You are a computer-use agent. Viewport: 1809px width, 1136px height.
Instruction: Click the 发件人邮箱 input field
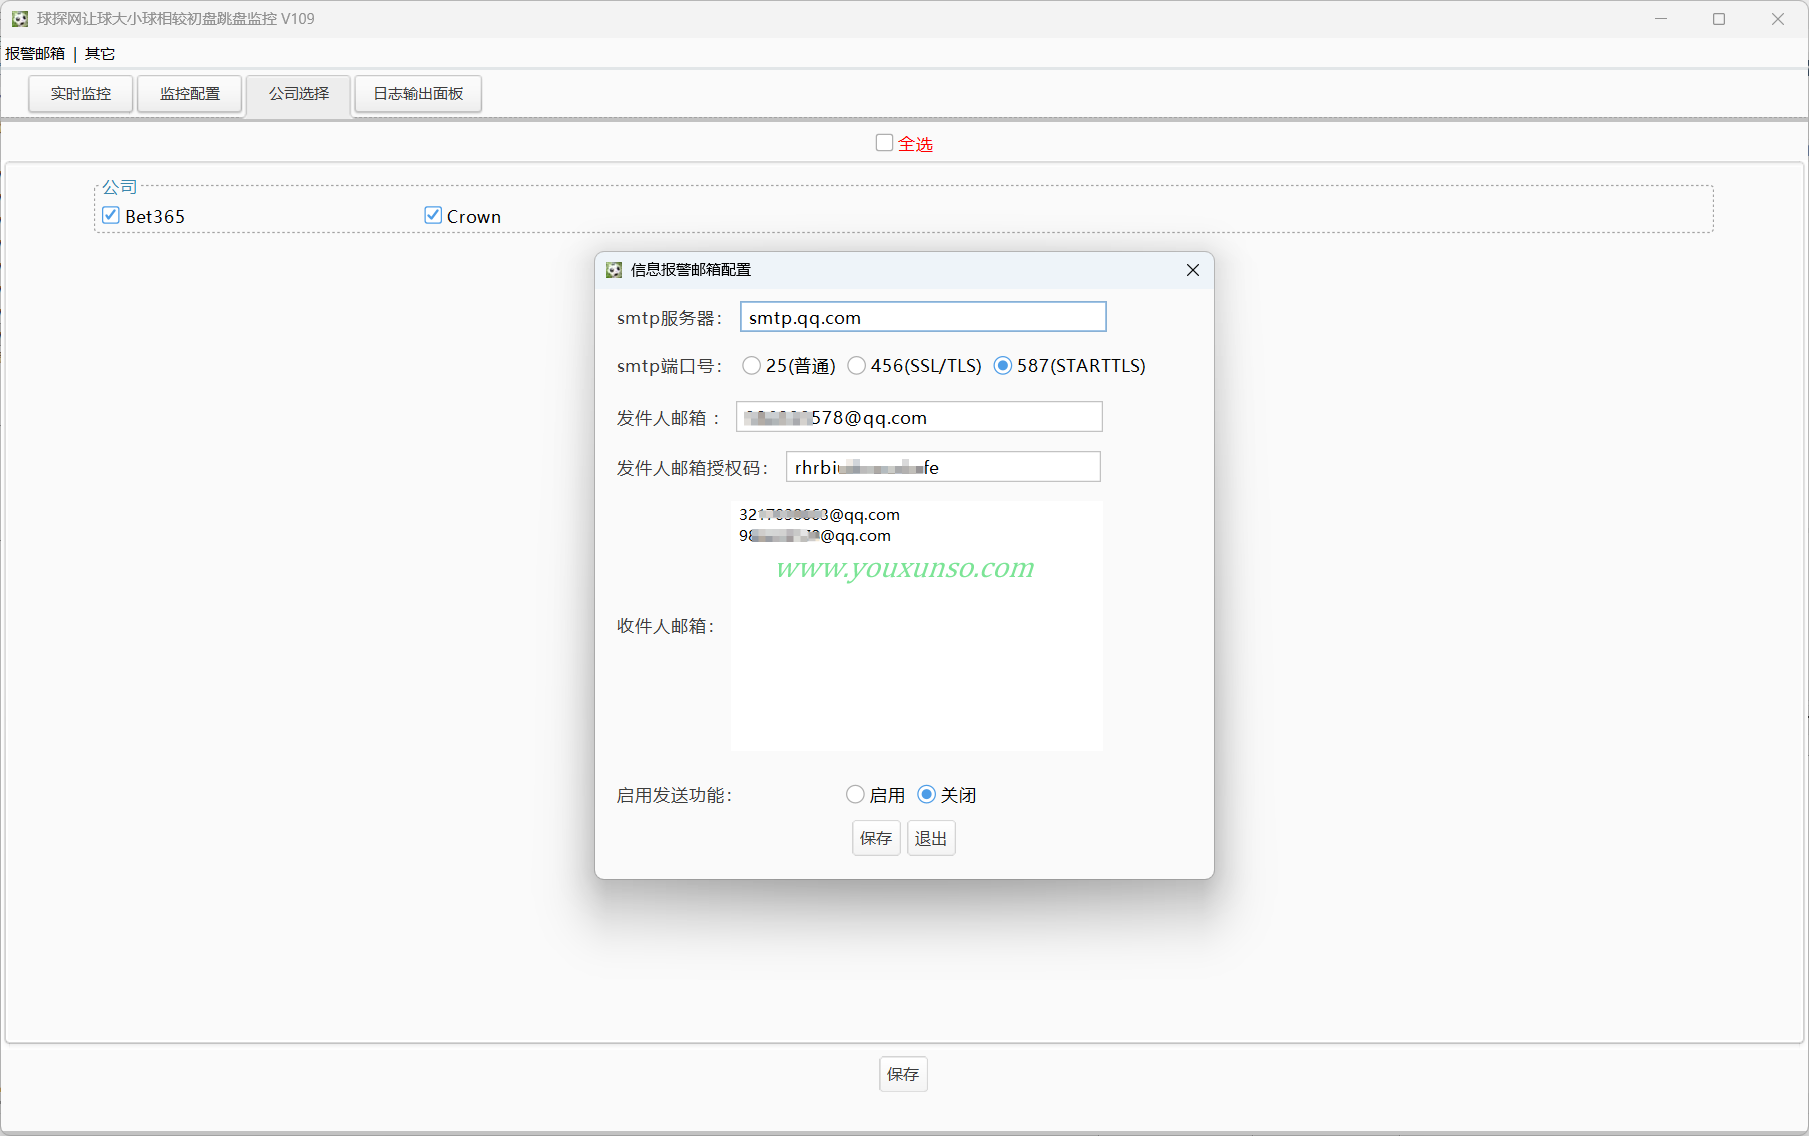click(x=919, y=417)
